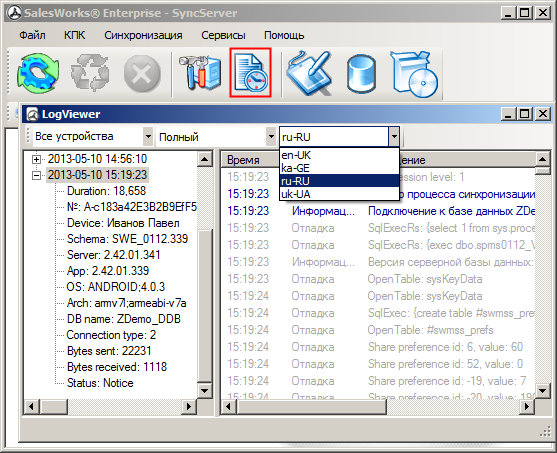Select the Connection type: 2 row
557x453 pixels.
point(111,335)
